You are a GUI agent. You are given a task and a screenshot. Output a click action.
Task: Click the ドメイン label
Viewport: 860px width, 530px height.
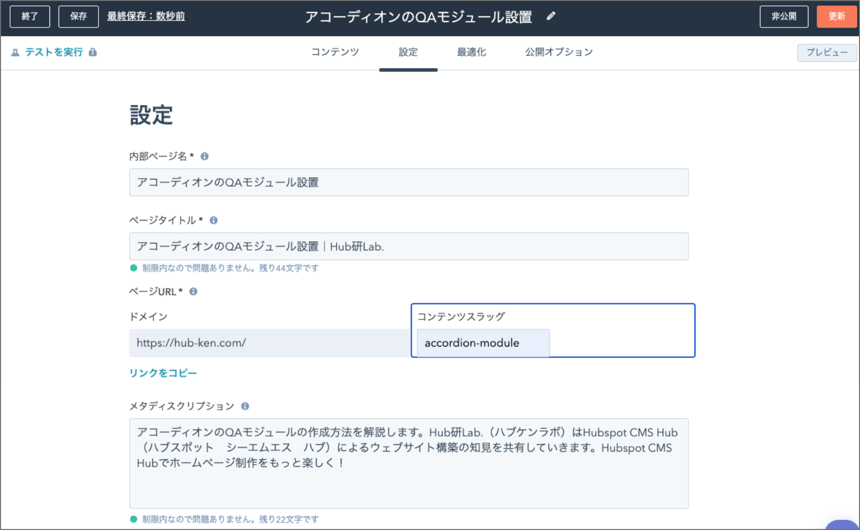148,317
